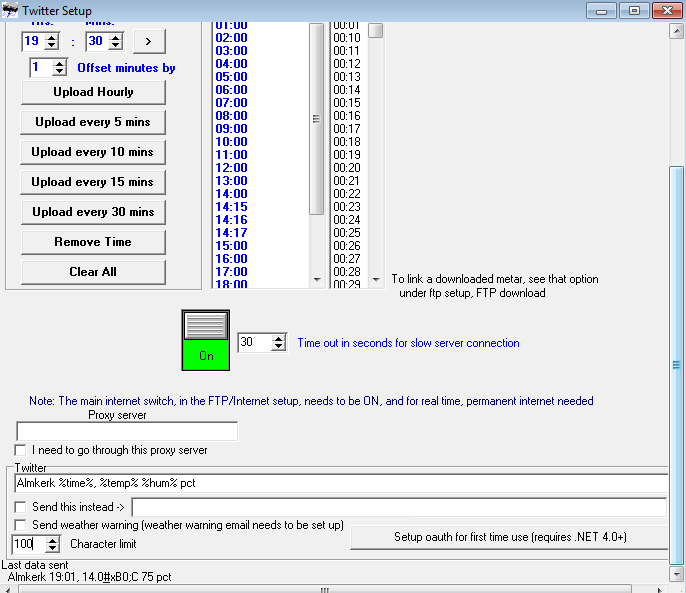Open Setup oauth for first time use

click(x=508, y=537)
